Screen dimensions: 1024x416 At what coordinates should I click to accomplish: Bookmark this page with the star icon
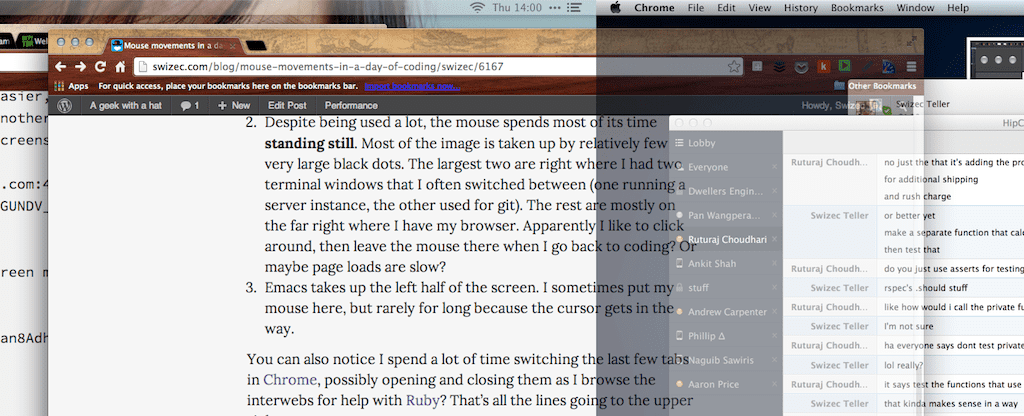point(735,67)
